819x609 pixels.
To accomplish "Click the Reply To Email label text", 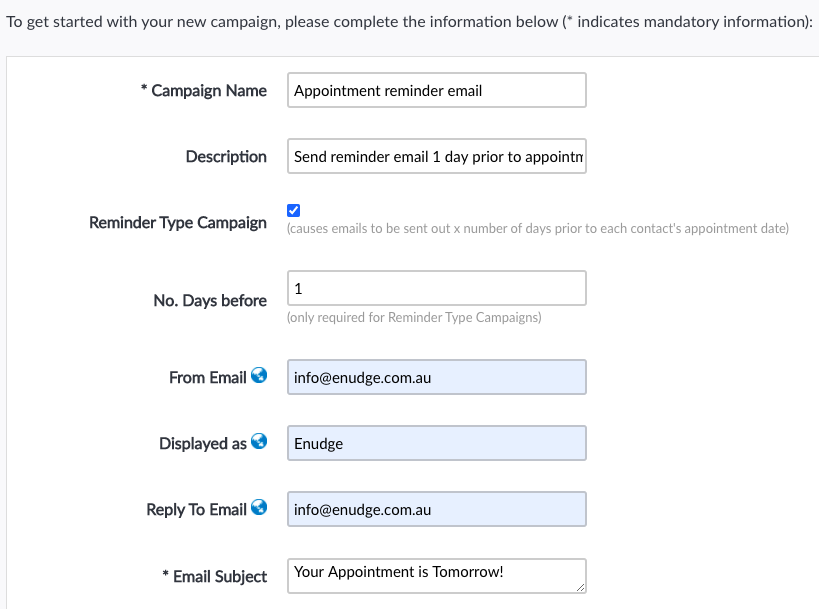I will pos(196,510).
